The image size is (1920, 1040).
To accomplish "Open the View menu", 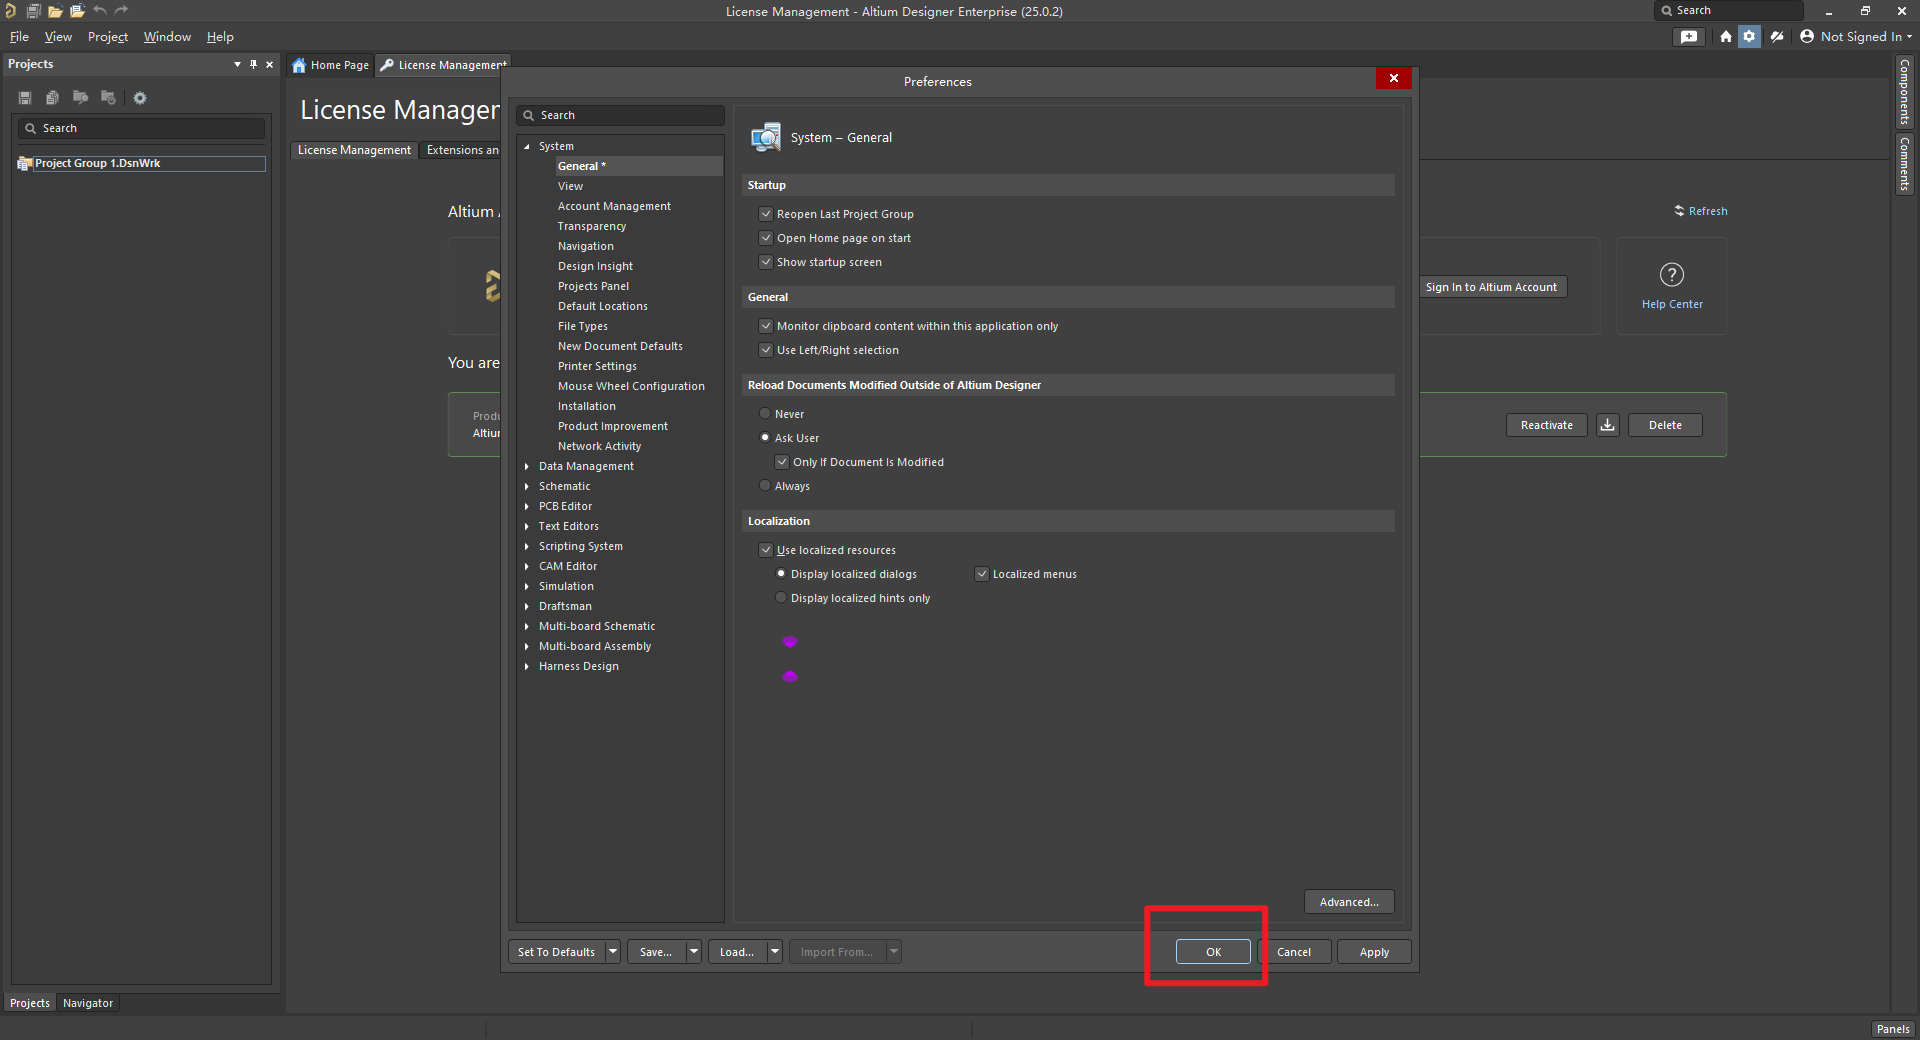I will pos(58,37).
